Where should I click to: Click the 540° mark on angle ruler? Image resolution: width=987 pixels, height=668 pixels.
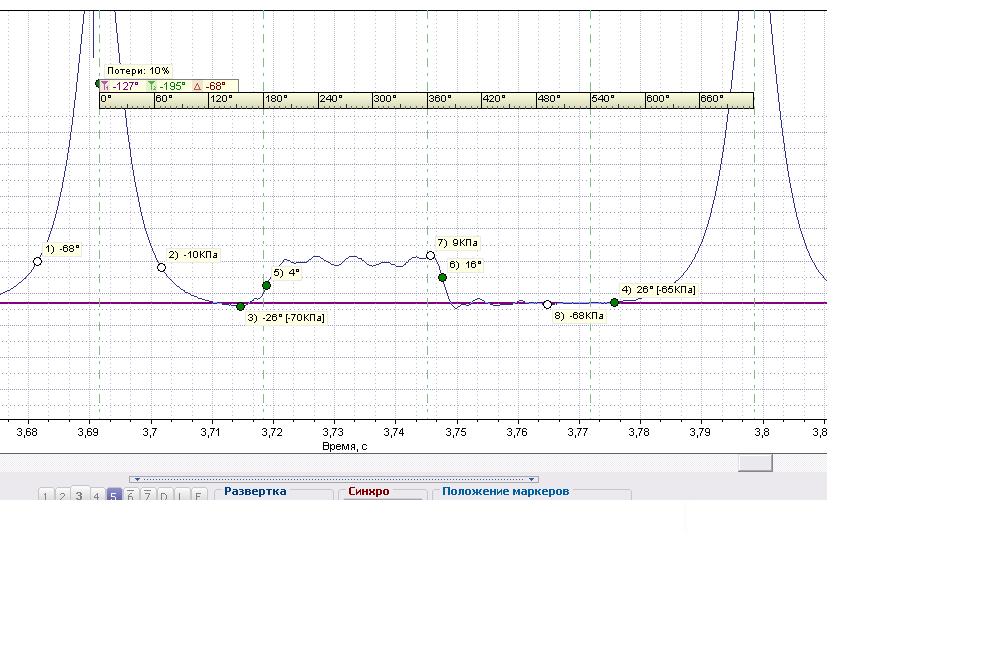point(603,99)
